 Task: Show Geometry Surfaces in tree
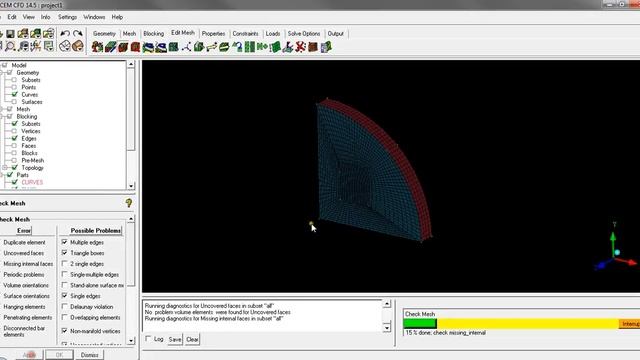point(15,102)
